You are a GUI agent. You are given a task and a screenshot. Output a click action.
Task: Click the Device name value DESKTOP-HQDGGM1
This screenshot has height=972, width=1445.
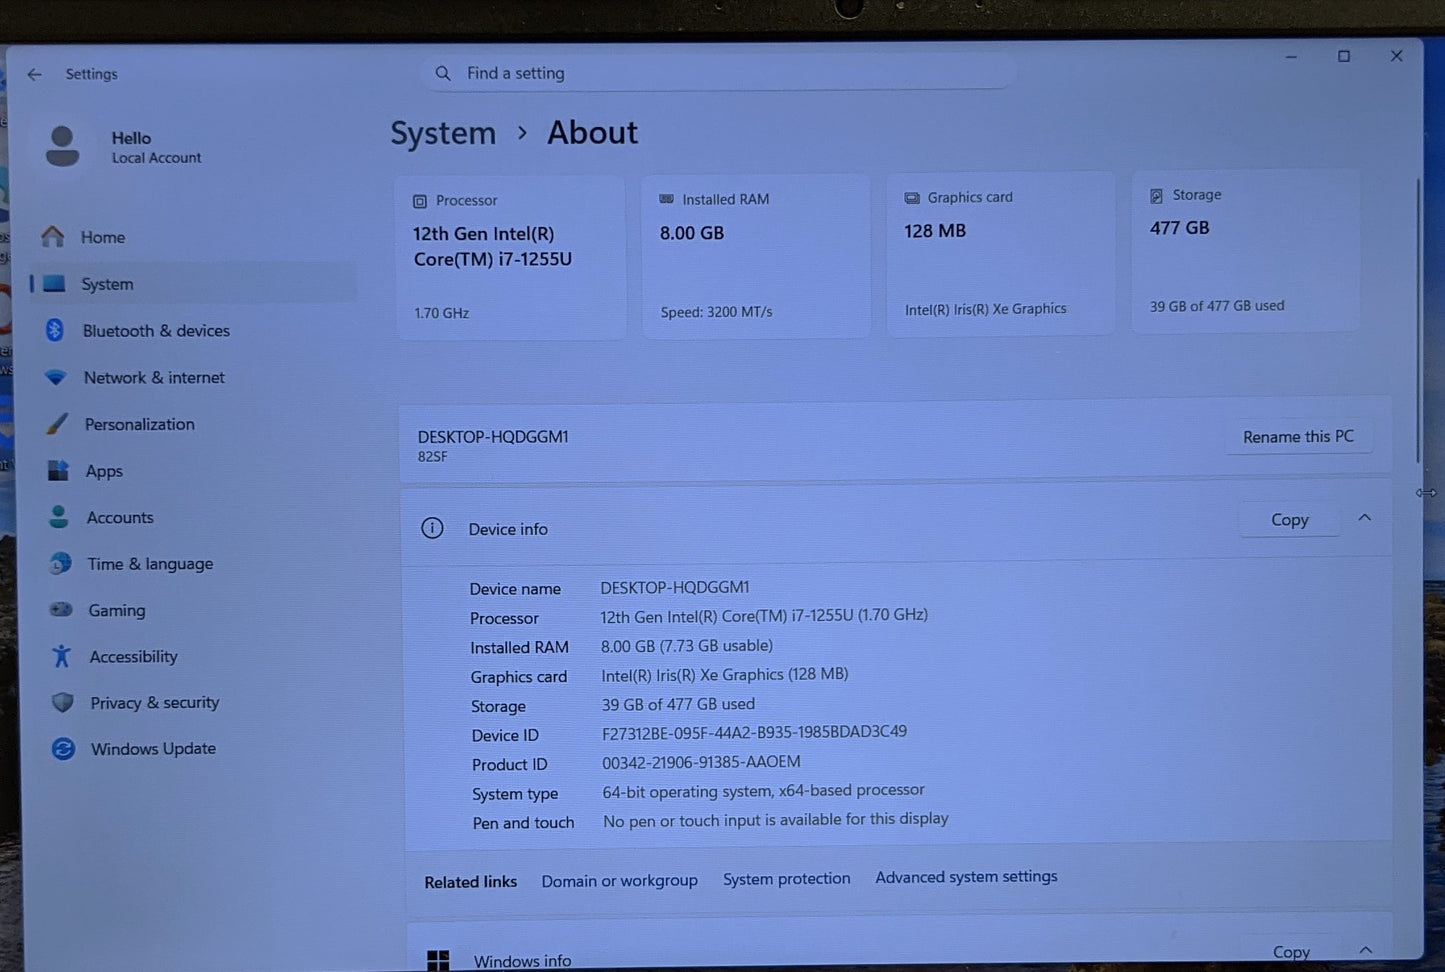[x=674, y=587]
